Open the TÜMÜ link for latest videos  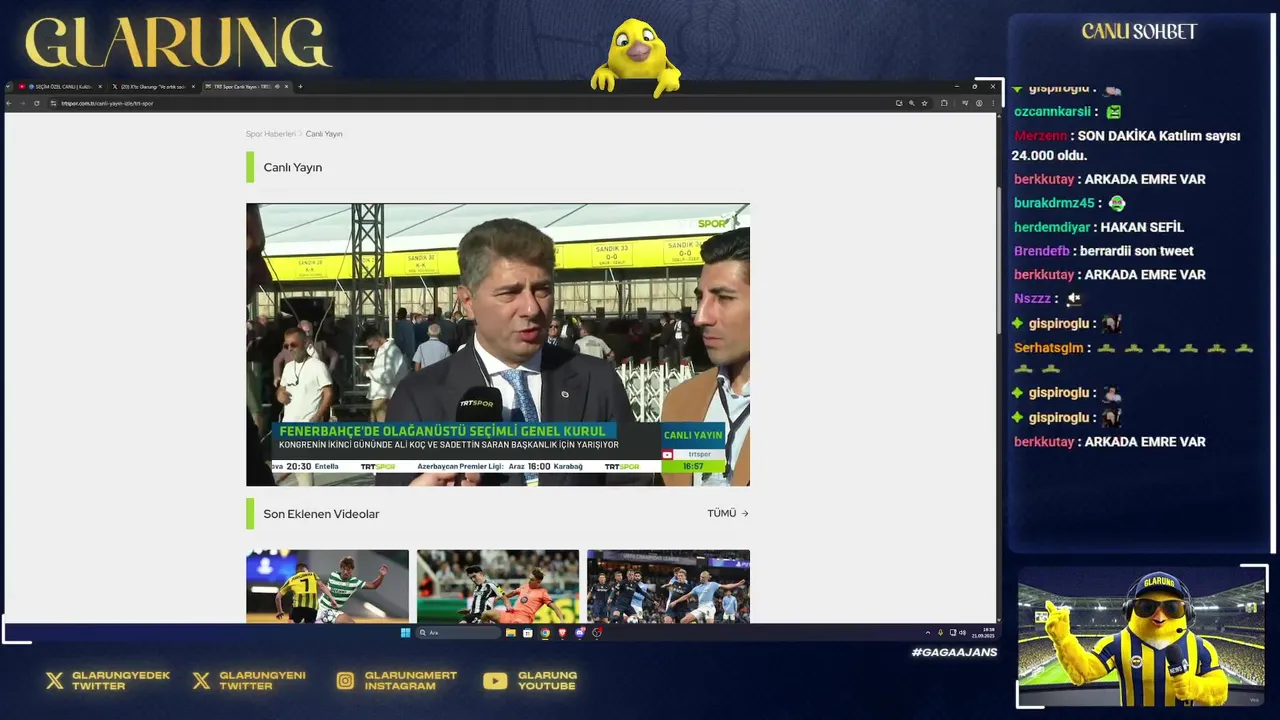[728, 514]
